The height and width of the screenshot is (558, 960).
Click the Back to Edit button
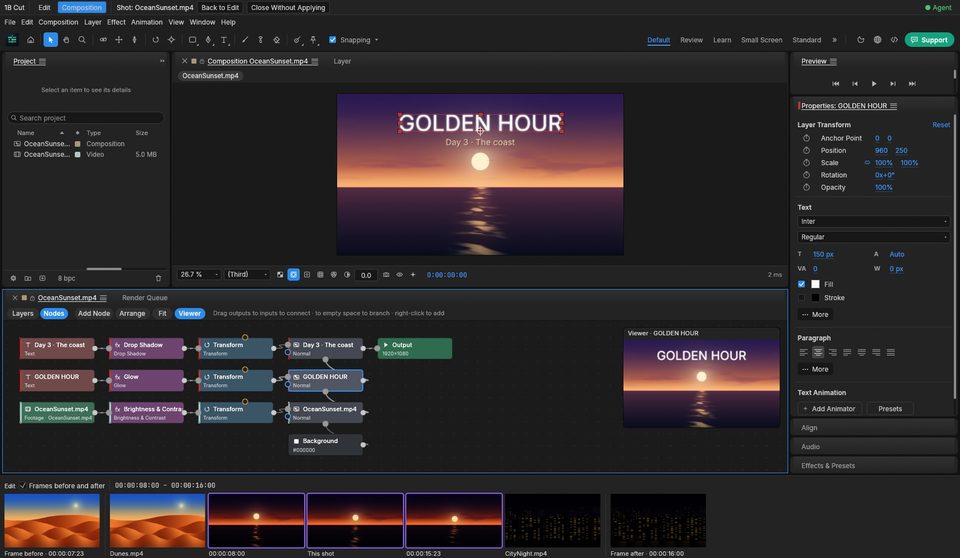(x=220, y=7)
